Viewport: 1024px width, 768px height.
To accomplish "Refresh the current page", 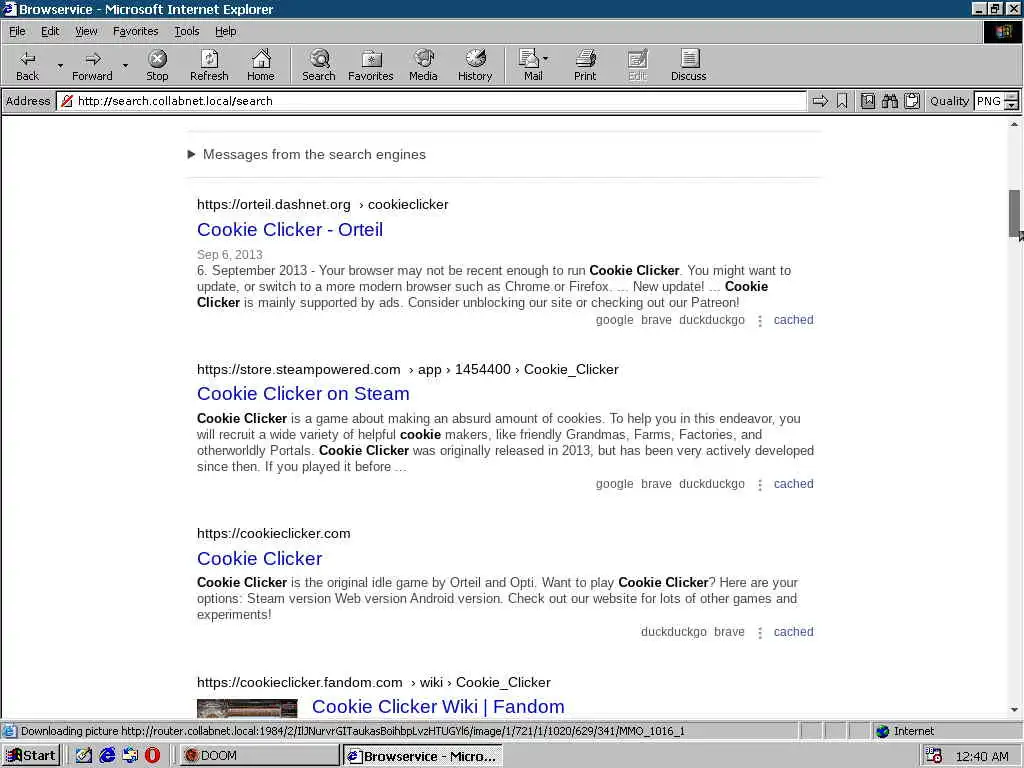I will coord(209,65).
